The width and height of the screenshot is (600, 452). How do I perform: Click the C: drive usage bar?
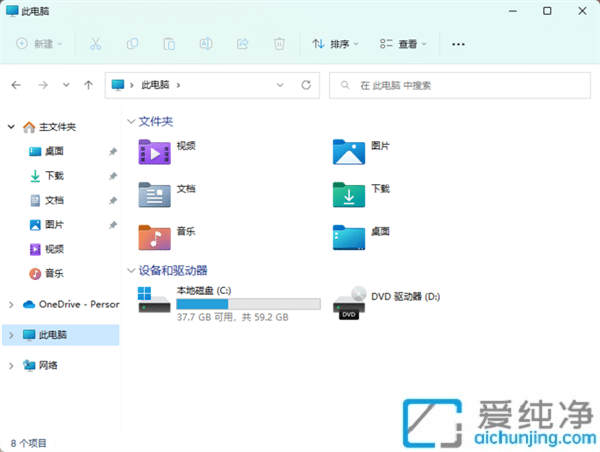(x=248, y=304)
